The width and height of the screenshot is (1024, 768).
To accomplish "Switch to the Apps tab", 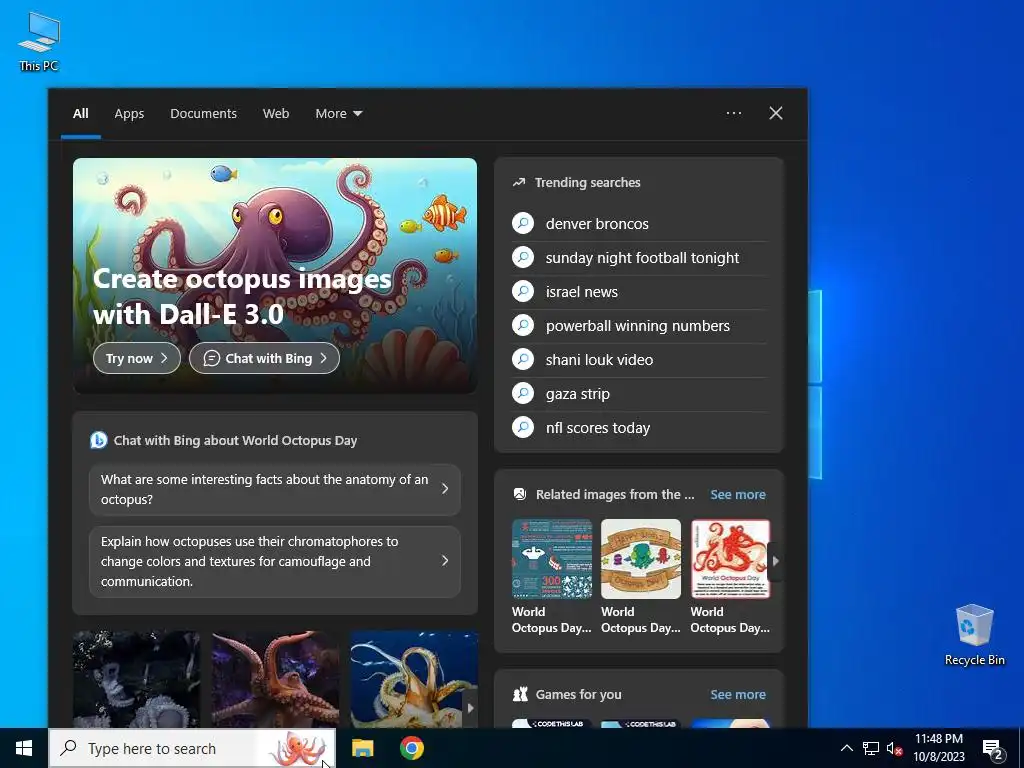I will click(x=129, y=114).
